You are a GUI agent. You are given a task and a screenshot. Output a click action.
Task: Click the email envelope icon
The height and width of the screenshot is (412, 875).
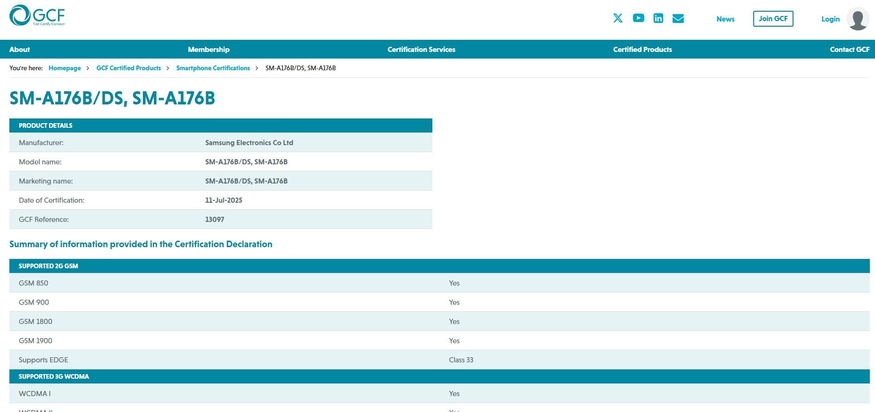[x=678, y=18]
